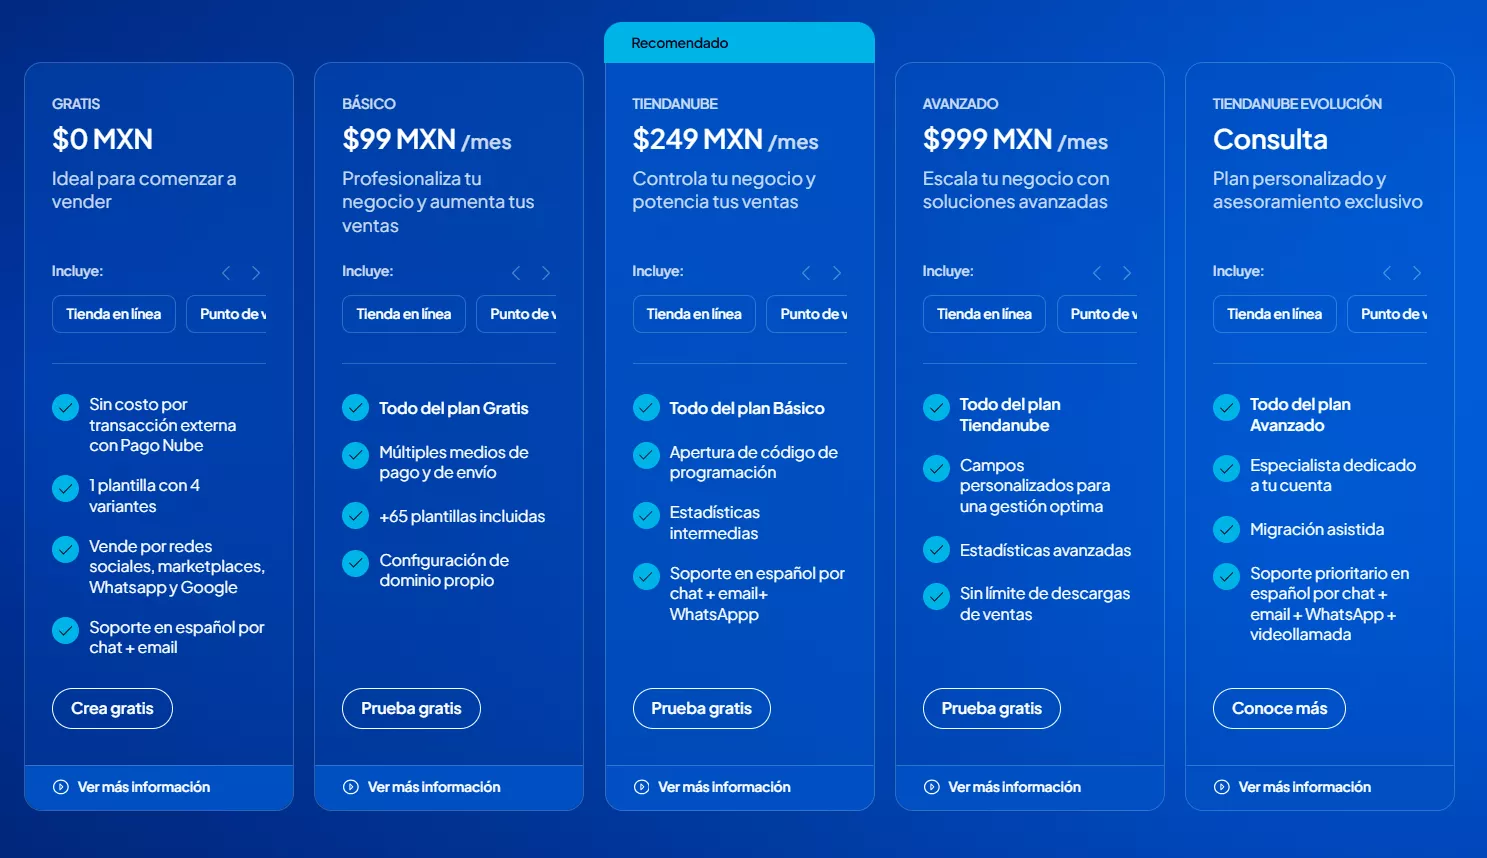This screenshot has width=1487, height=858.
Task: Click checkmark beside 'Soporte prioritario en español'
Action: (x=1226, y=576)
